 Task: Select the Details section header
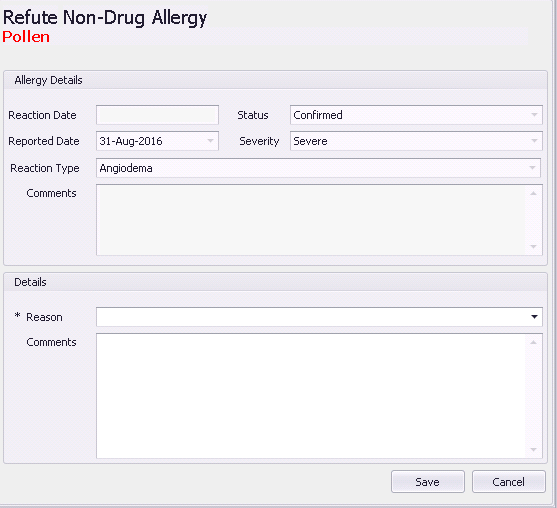pos(30,282)
